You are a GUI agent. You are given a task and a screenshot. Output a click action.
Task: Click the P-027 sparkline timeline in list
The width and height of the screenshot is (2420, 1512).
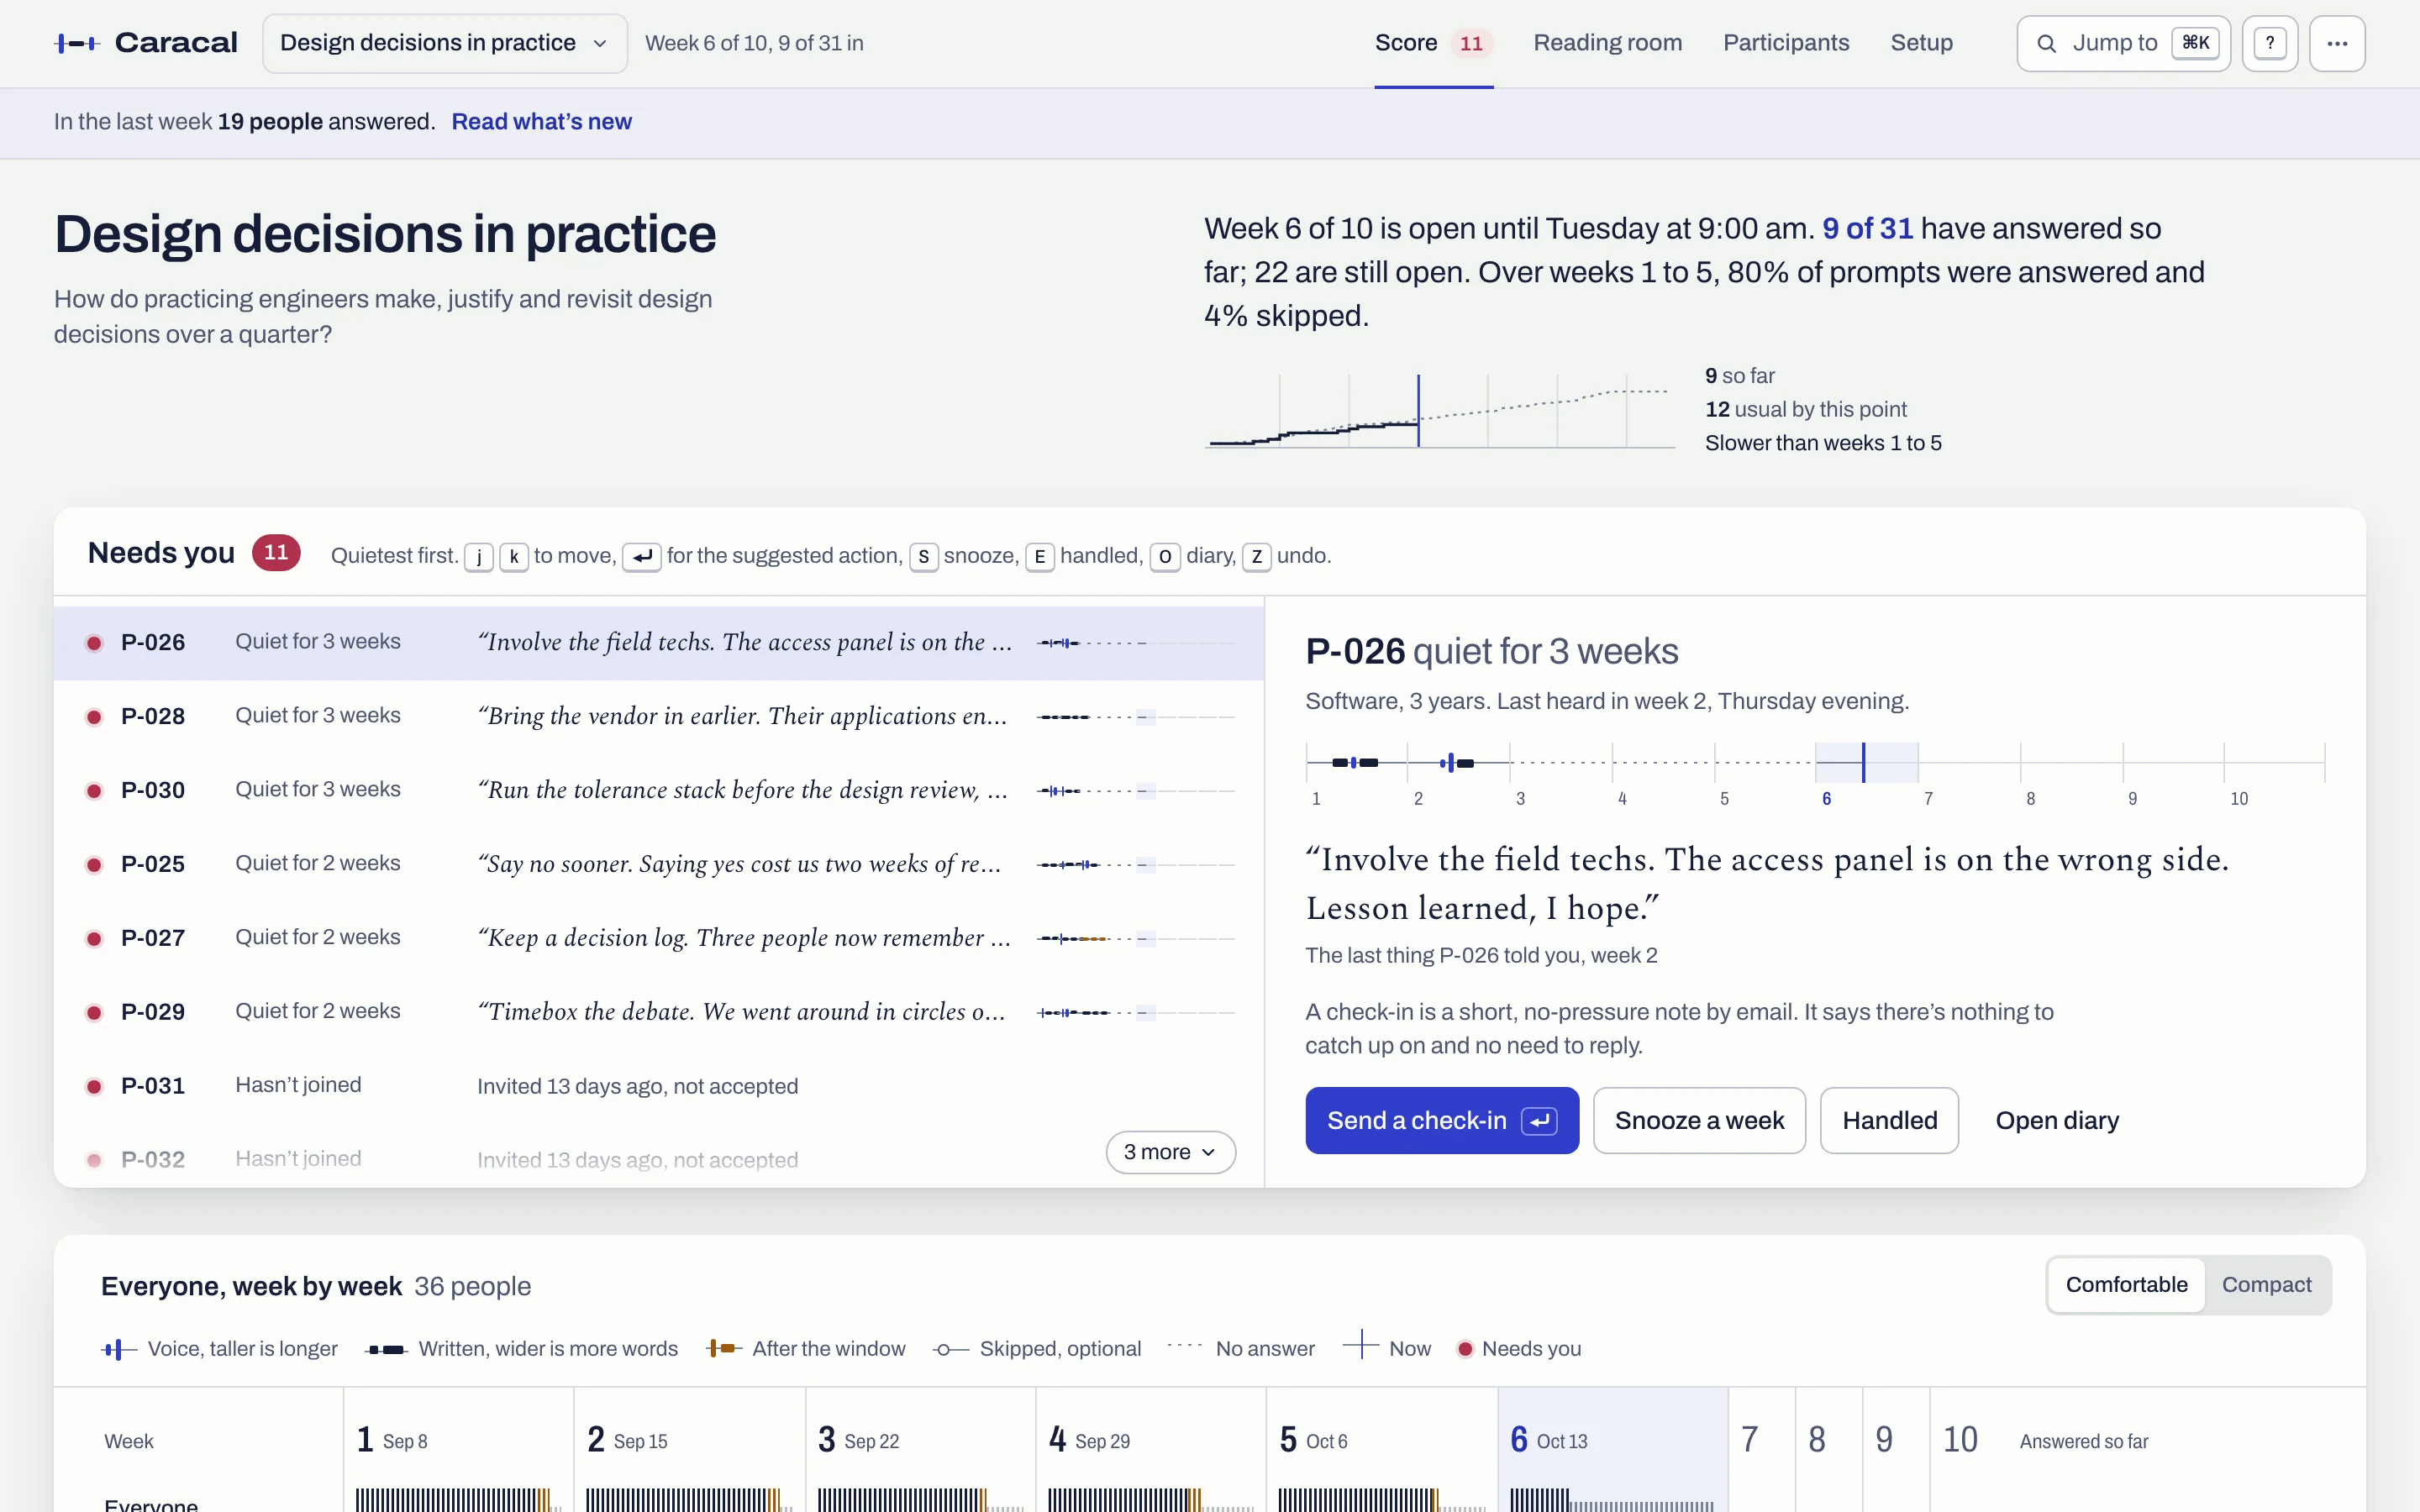tap(1136, 938)
